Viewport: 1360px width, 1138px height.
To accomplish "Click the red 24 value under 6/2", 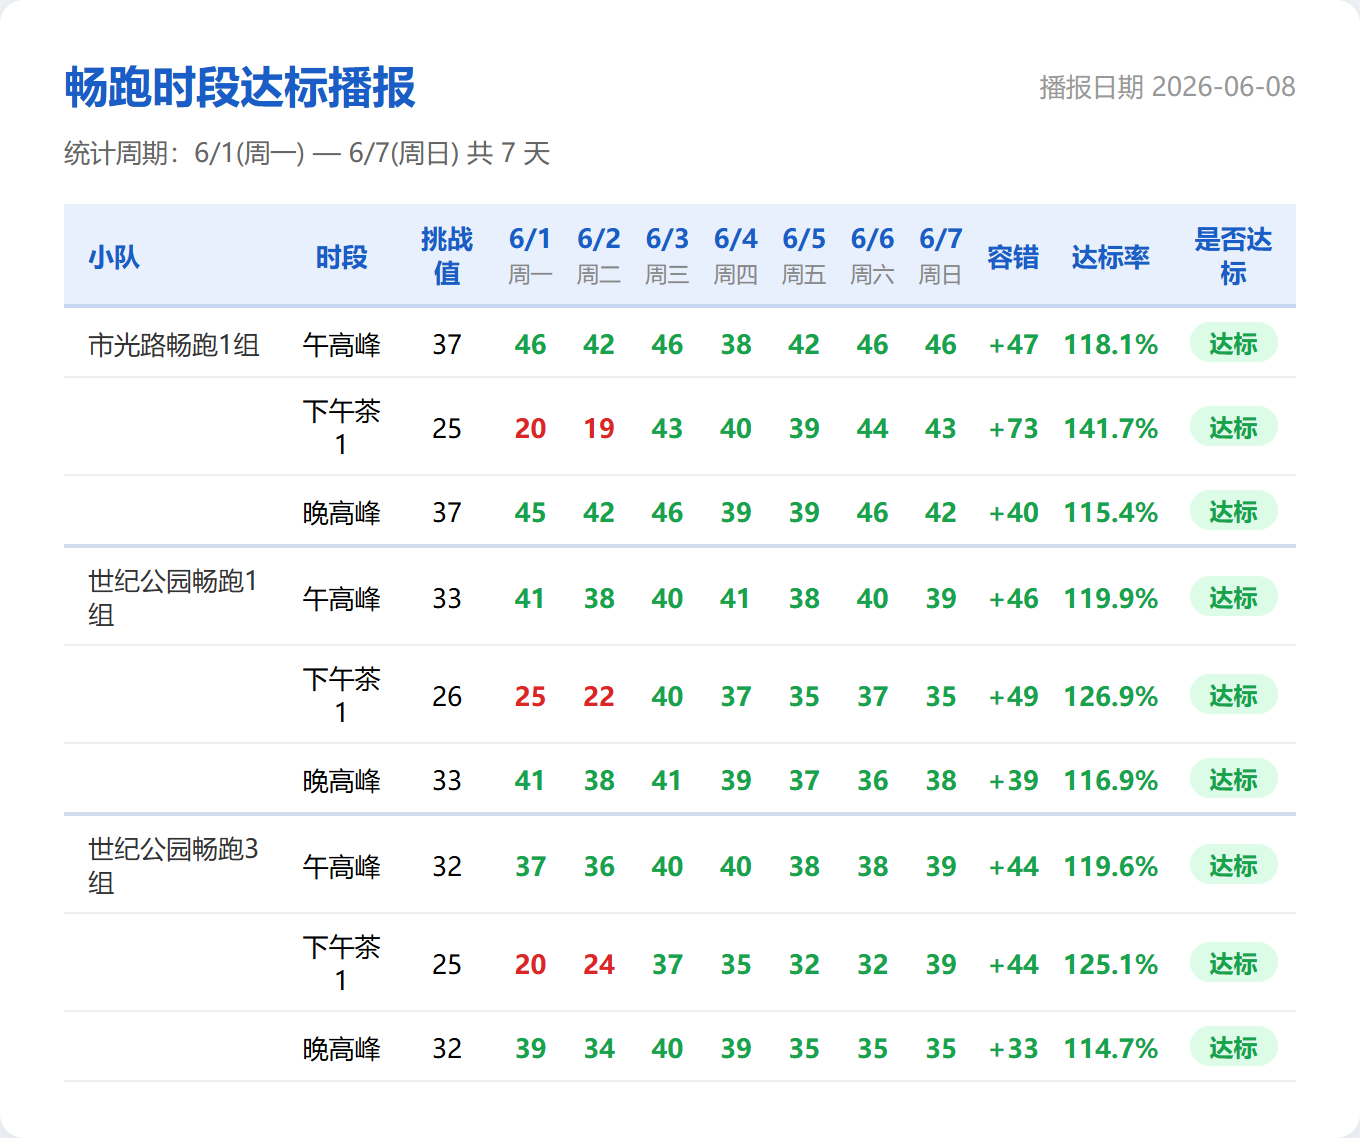I will pos(599,965).
